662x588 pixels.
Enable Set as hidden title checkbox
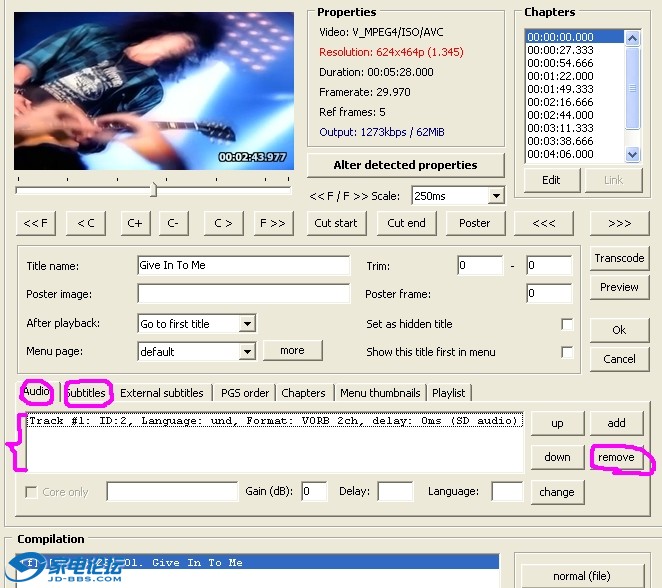pos(567,324)
